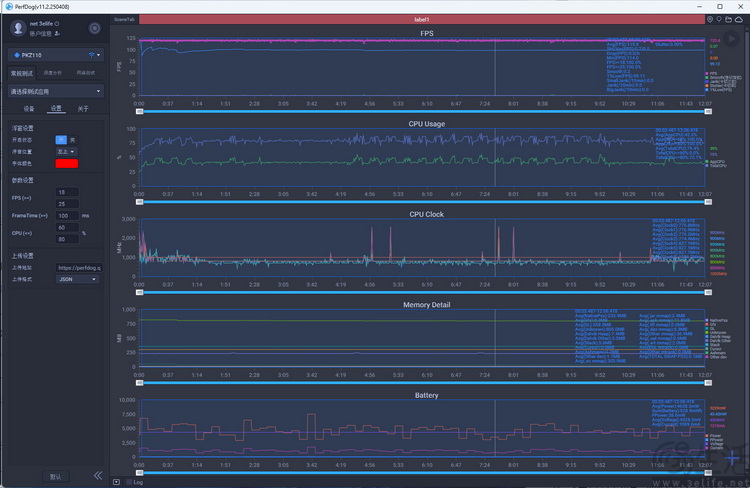This screenshot has height=488, width=750.
Task: Click the upload address URL field
Action: (x=78, y=267)
